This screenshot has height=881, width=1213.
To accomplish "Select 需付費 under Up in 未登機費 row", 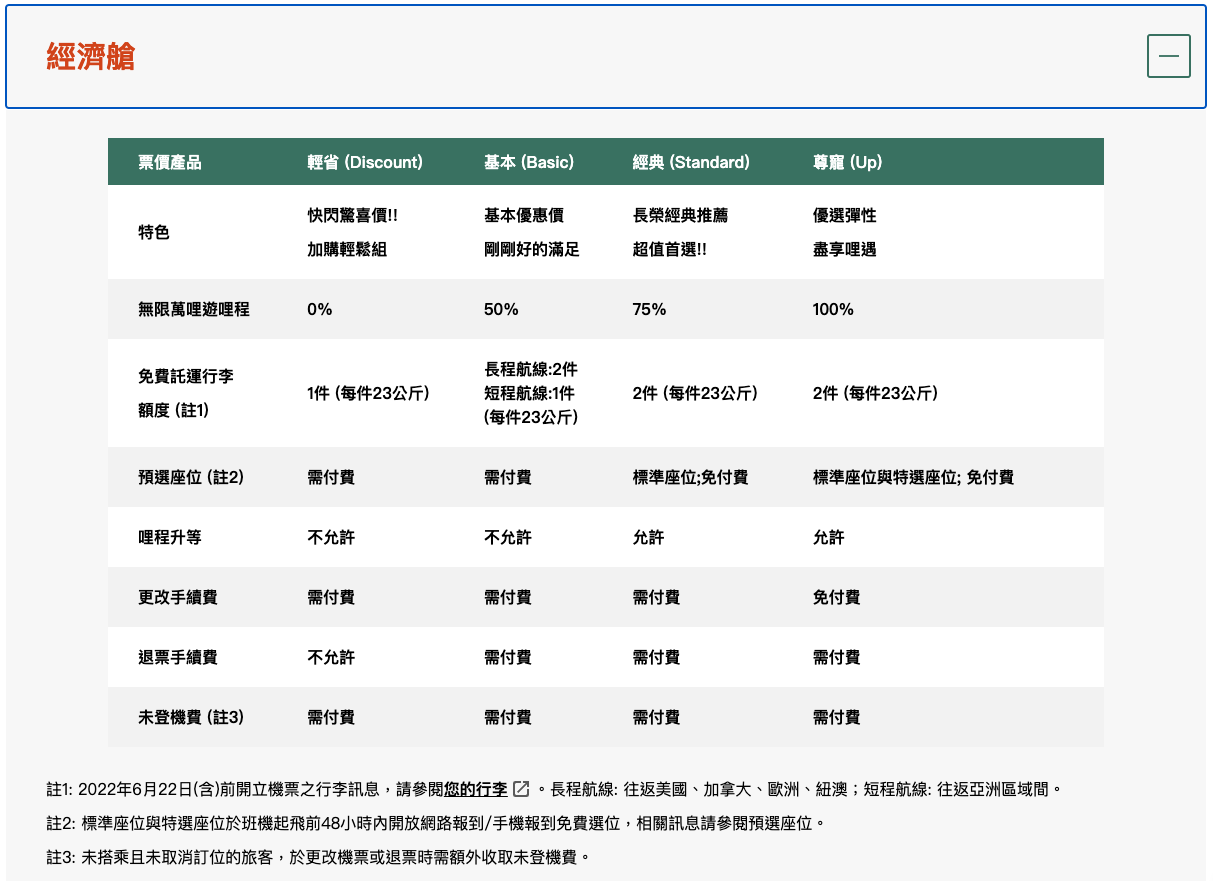I will (837, 717).
